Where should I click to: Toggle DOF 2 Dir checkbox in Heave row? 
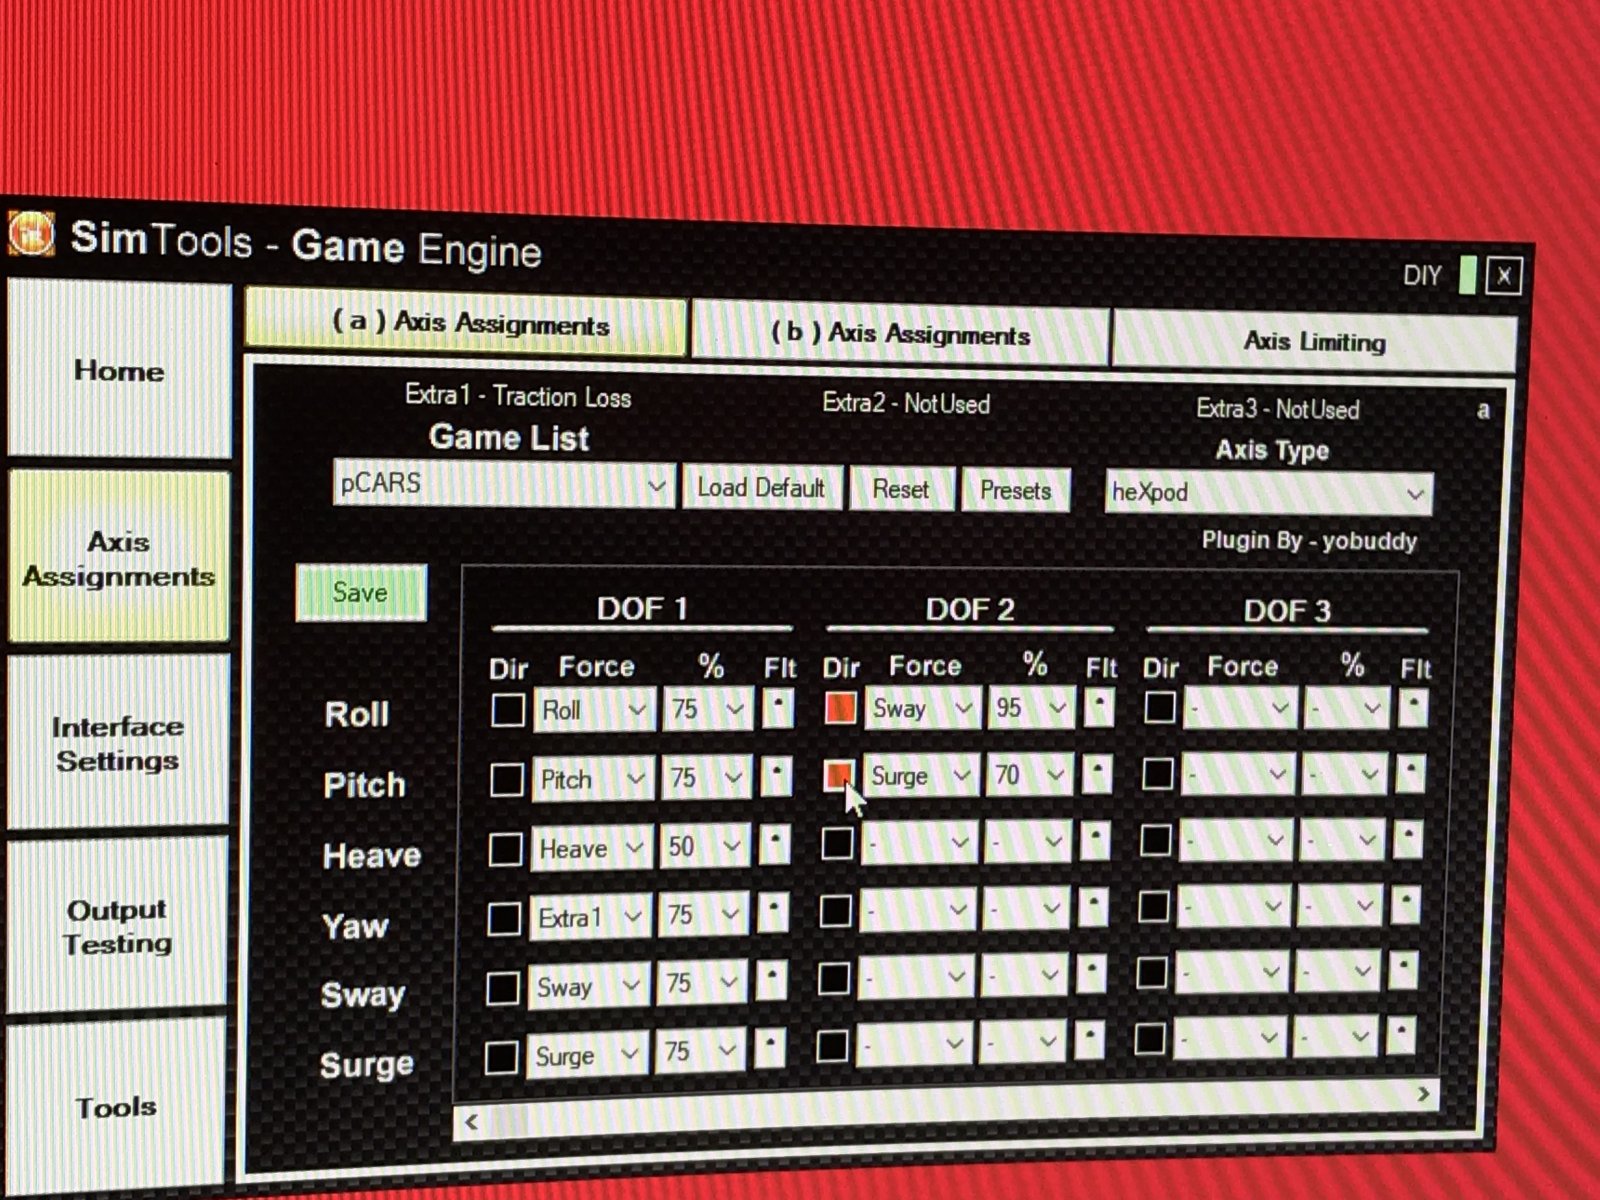coord(837,843)
